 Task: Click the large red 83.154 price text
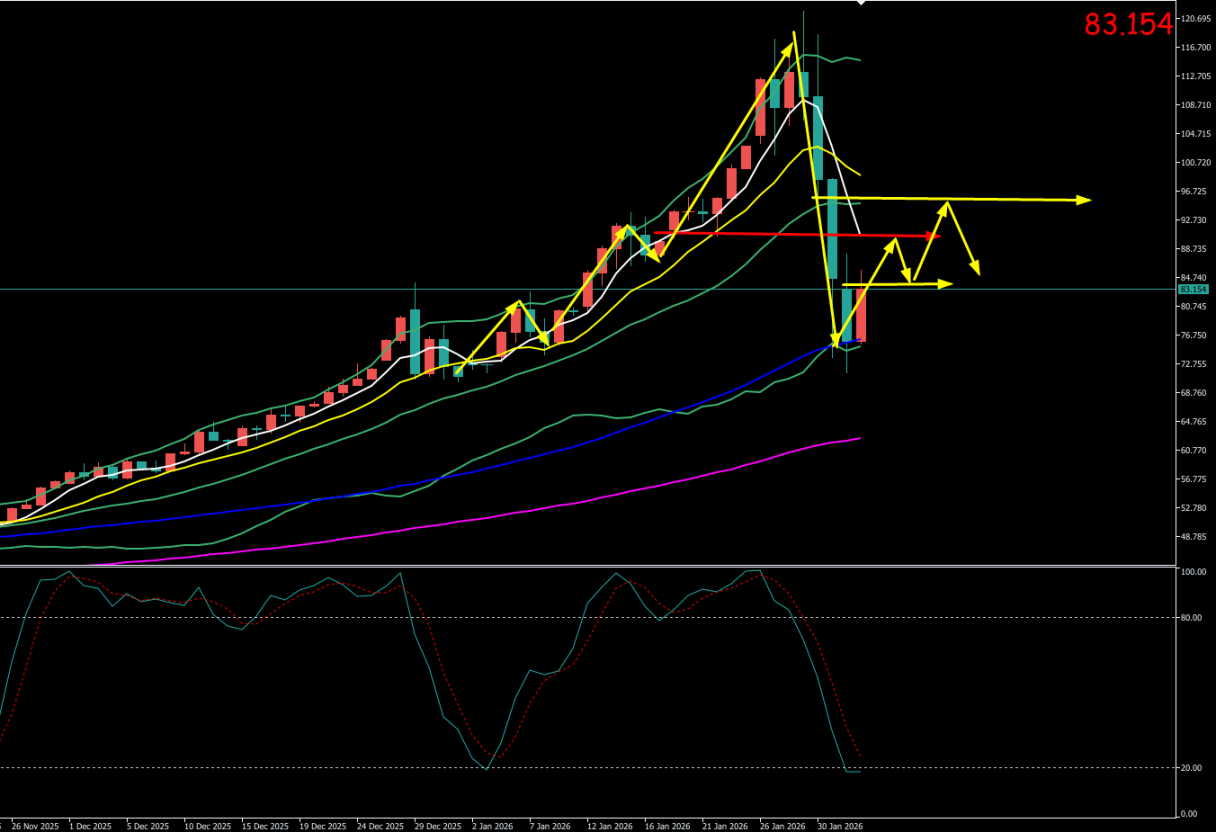pos(1128,25)
